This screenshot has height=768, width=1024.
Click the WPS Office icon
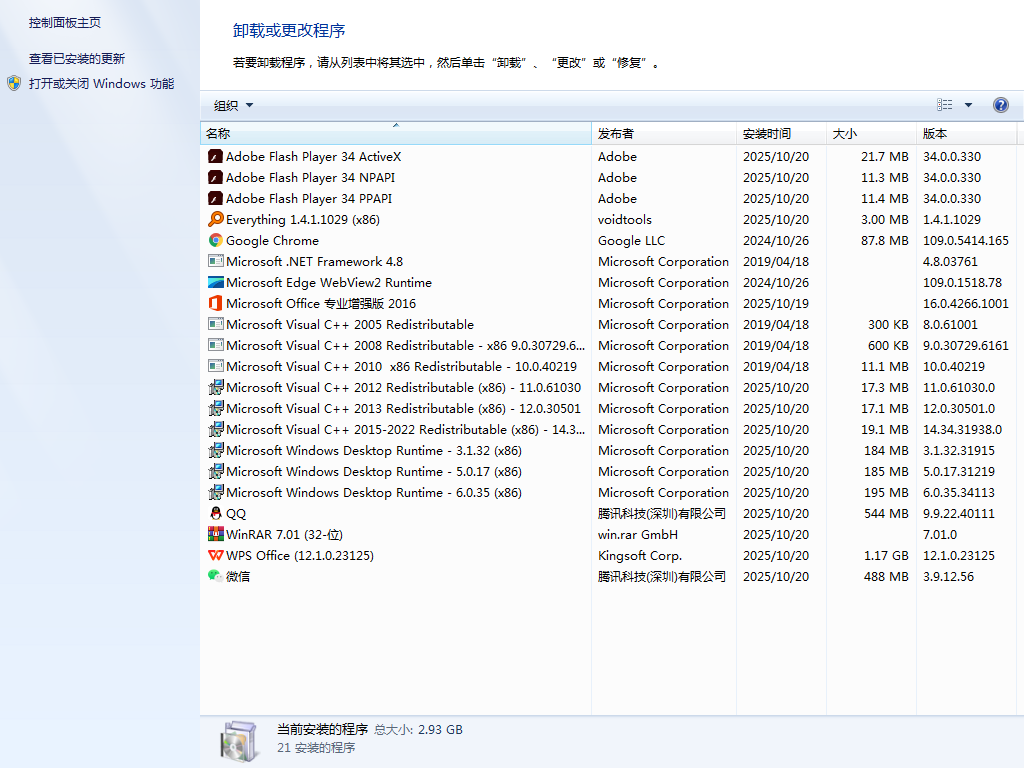click(215, 555)
